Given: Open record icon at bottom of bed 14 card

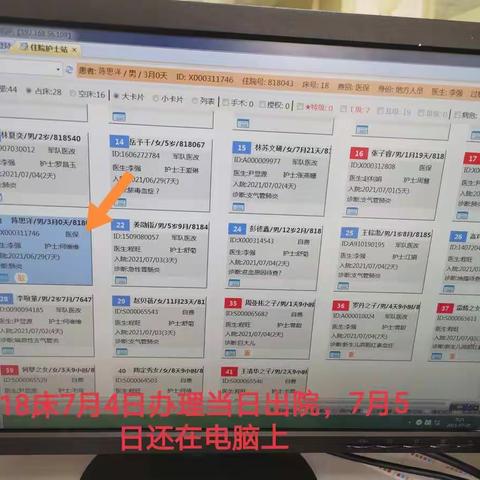Looking at the screenshot, I should 120,202.
